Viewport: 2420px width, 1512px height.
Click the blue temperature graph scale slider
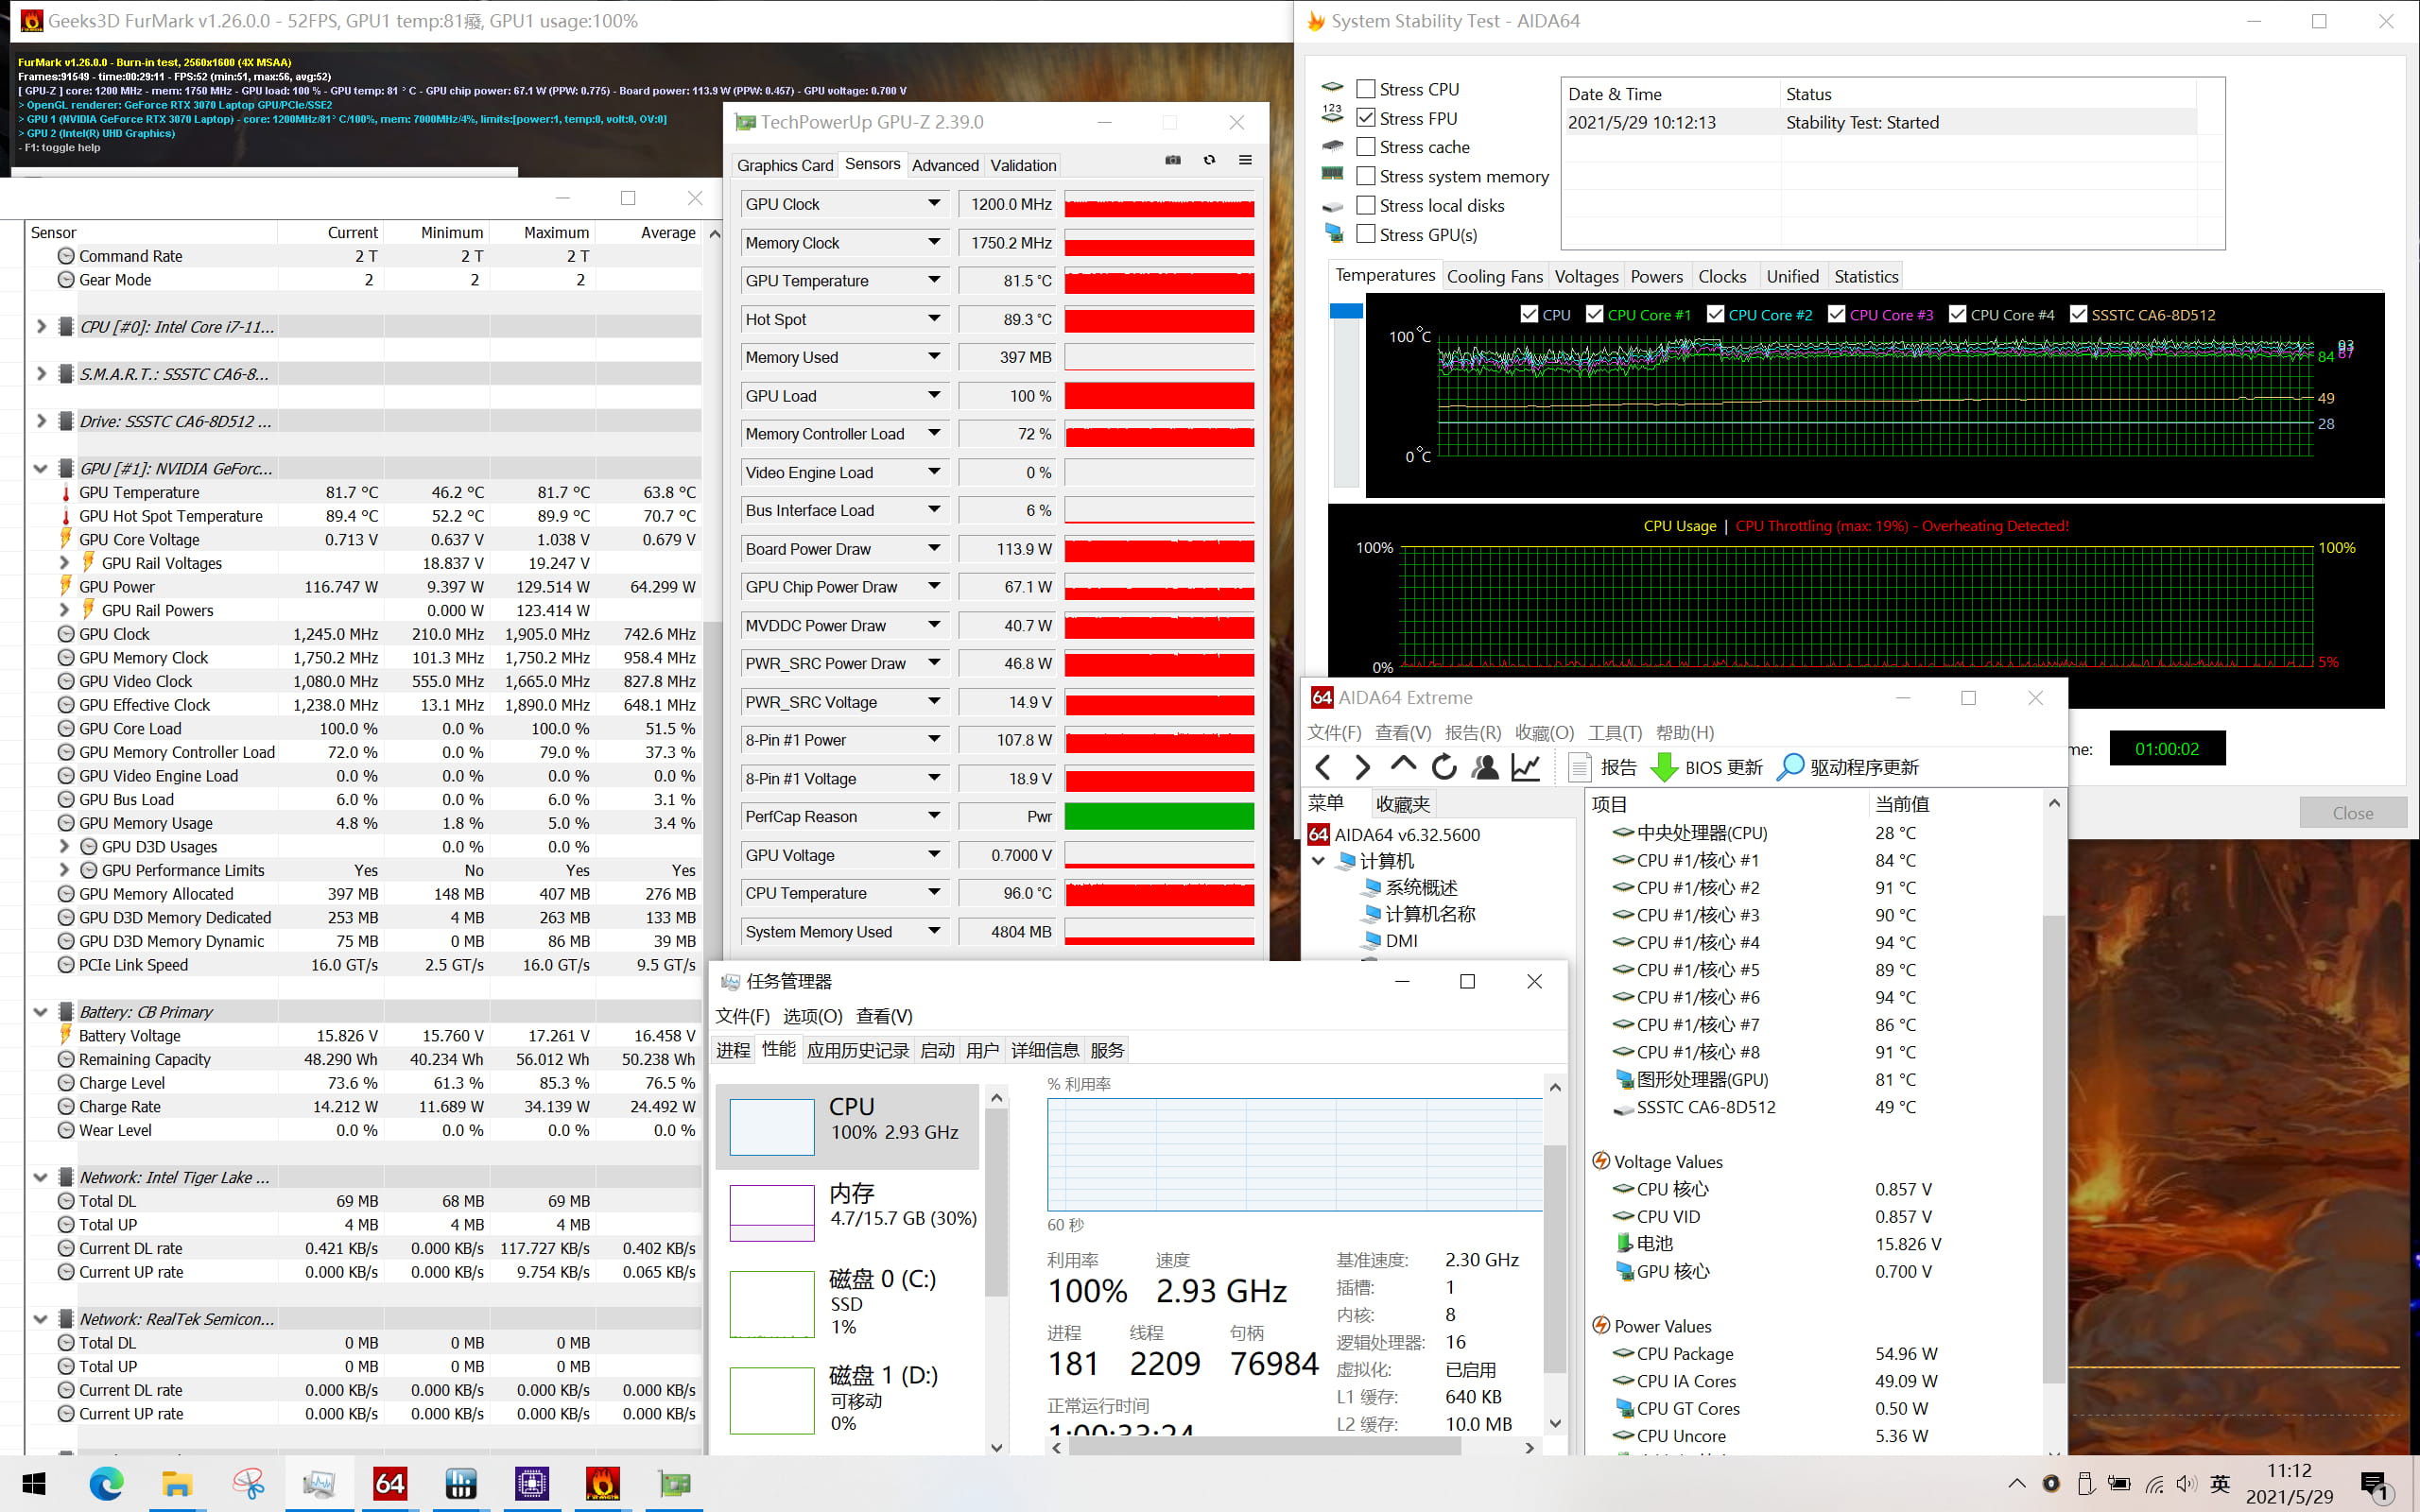point(1346,312)
